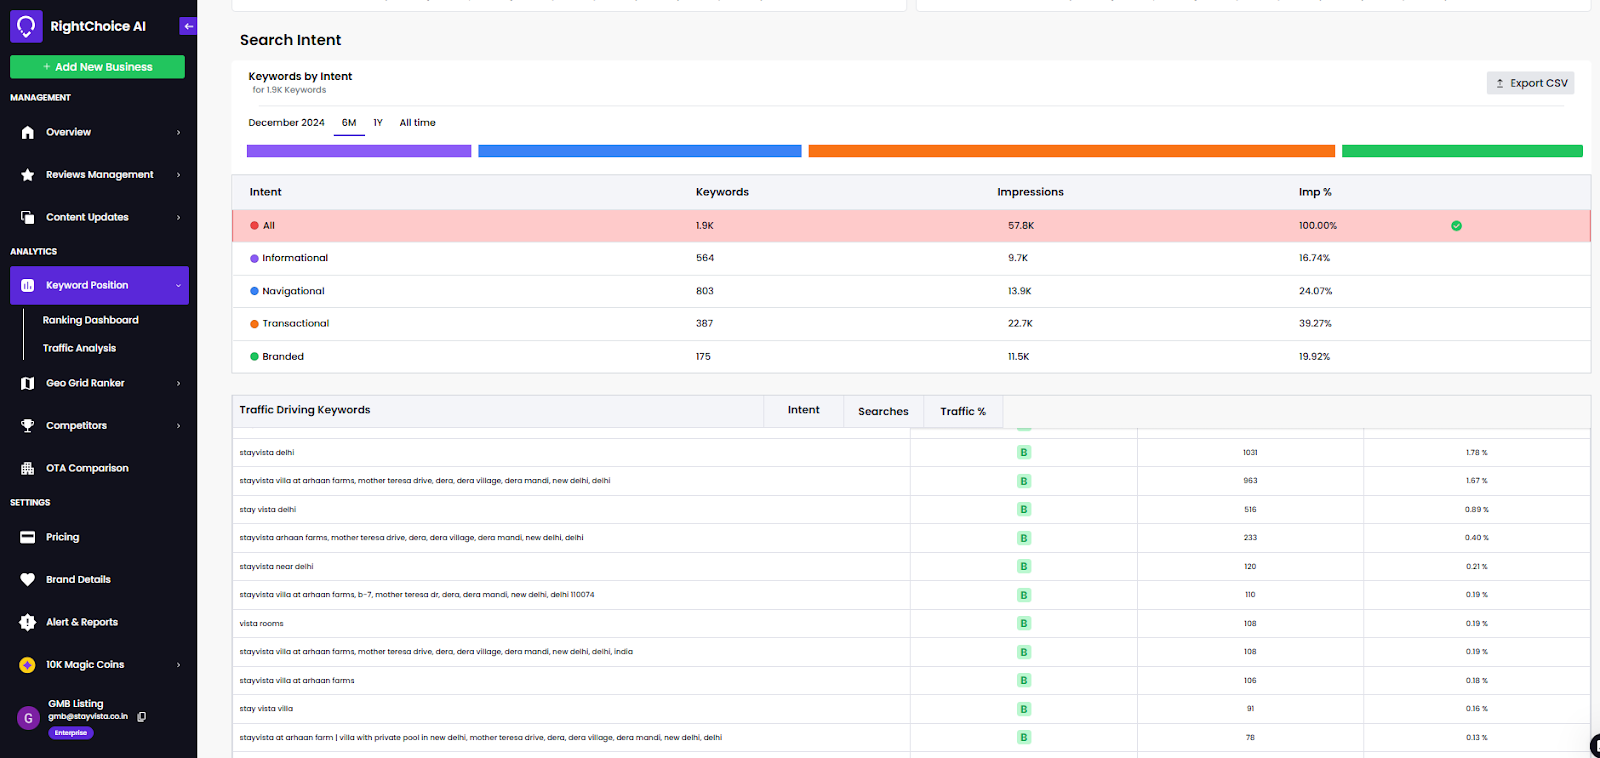
Task: Click the purple Informational bar segment
Action: pyautogui.click(x=359, y=151)
